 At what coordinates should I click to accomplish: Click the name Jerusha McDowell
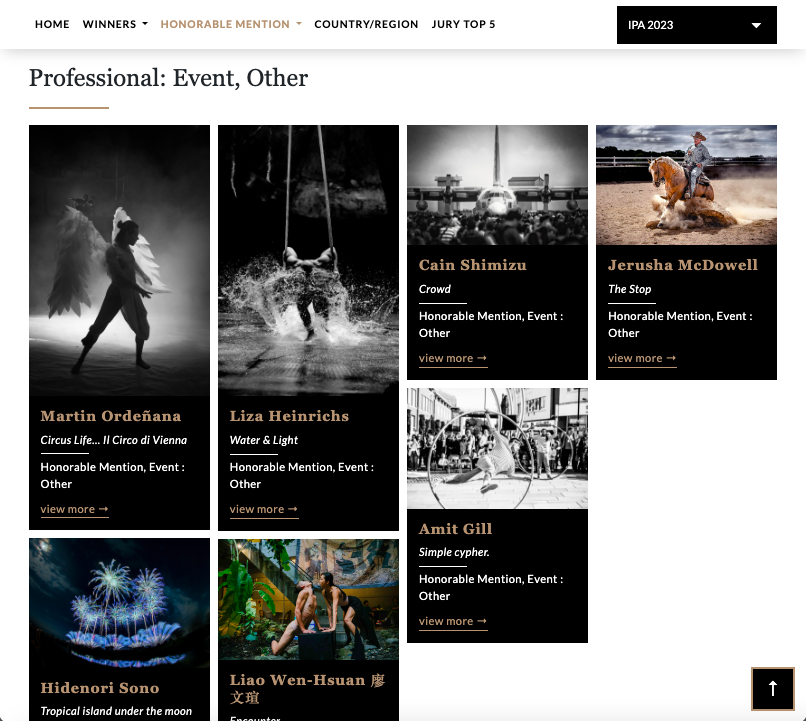(x=683, y=265)
